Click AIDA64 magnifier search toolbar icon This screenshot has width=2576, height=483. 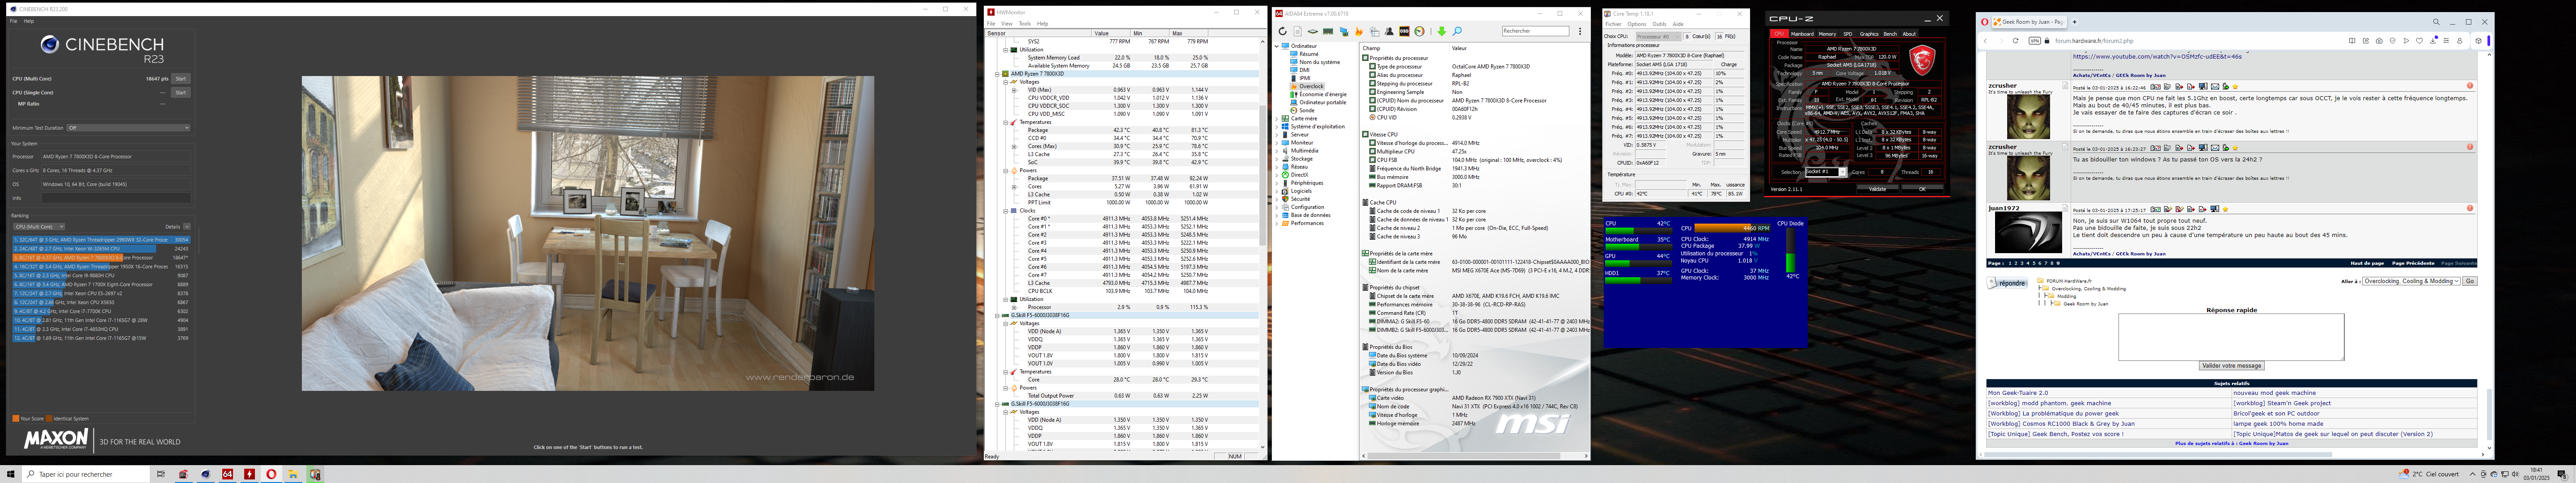[1457, 31]
